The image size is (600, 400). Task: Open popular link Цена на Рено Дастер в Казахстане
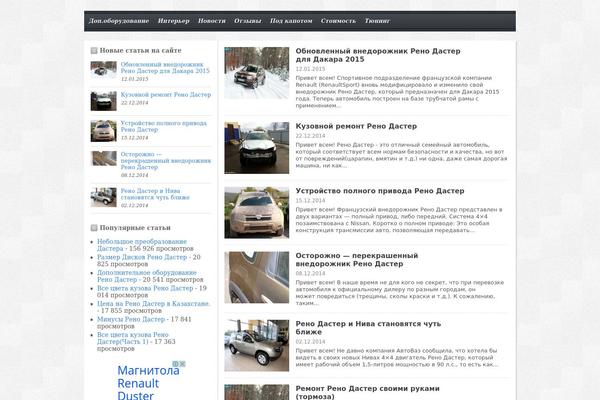(x=154, y=304)
